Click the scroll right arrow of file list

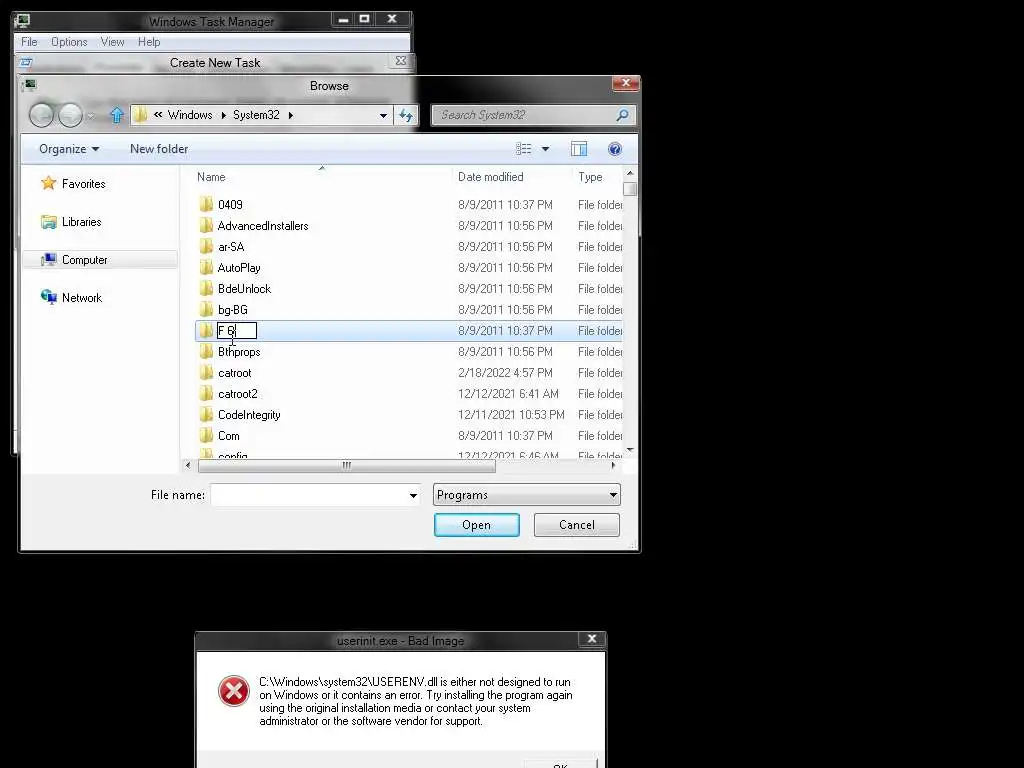(x=613, y=466)
